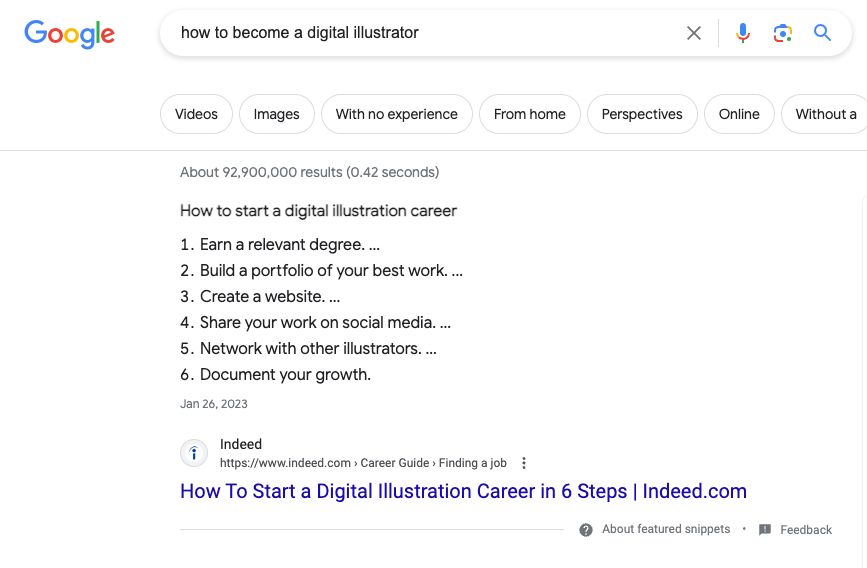This screenshot has width=867, height=568.
Task: Open the three-dot menu beside Indeed URL
Action: point(524,463)
